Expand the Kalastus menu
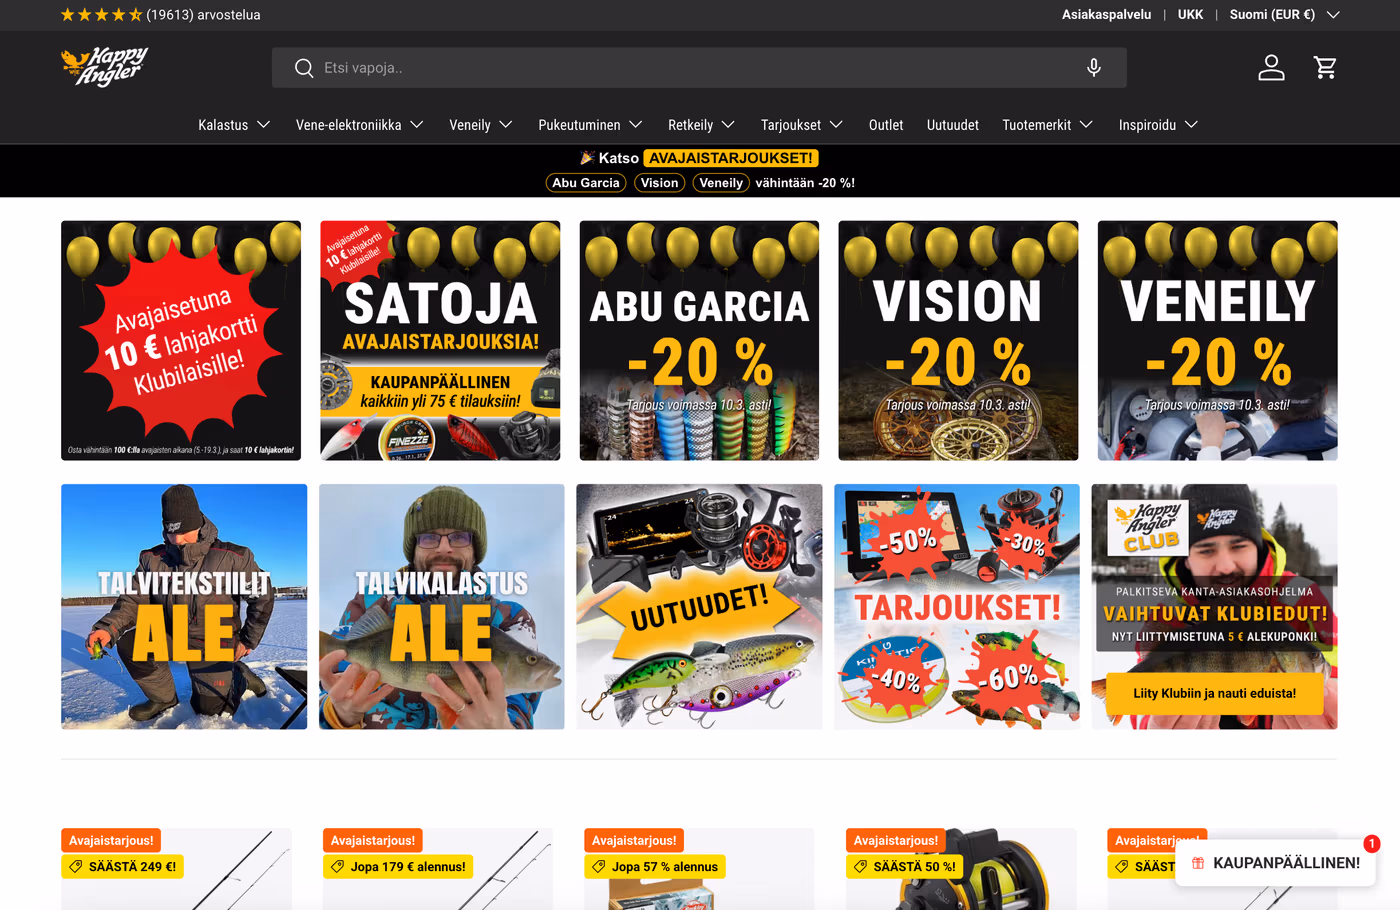The height and width of the screenshot is (910, 1400). click(x=234, y=125)
